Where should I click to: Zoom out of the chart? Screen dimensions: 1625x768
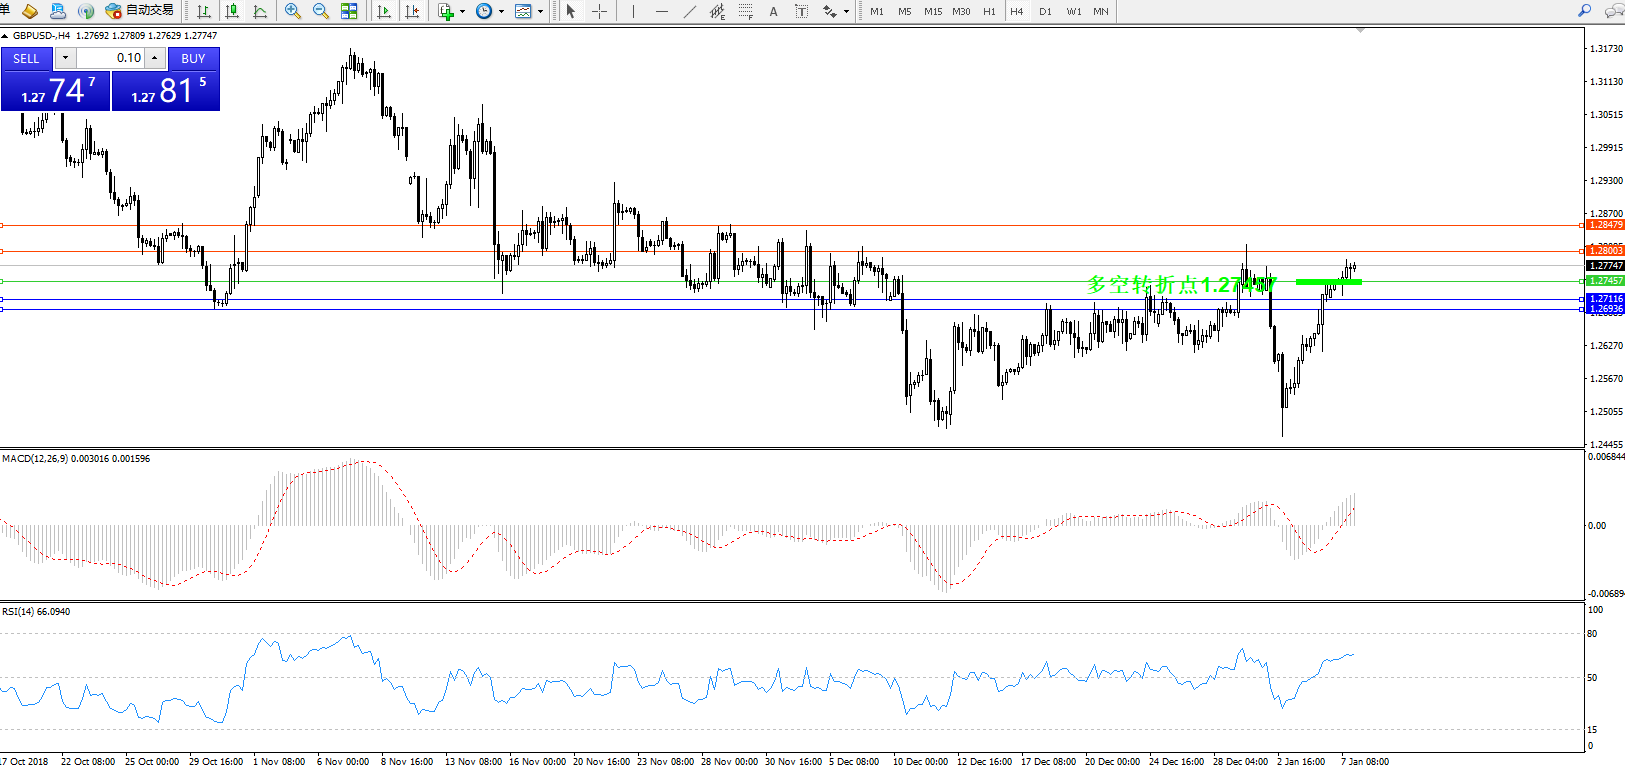[321, 11]
